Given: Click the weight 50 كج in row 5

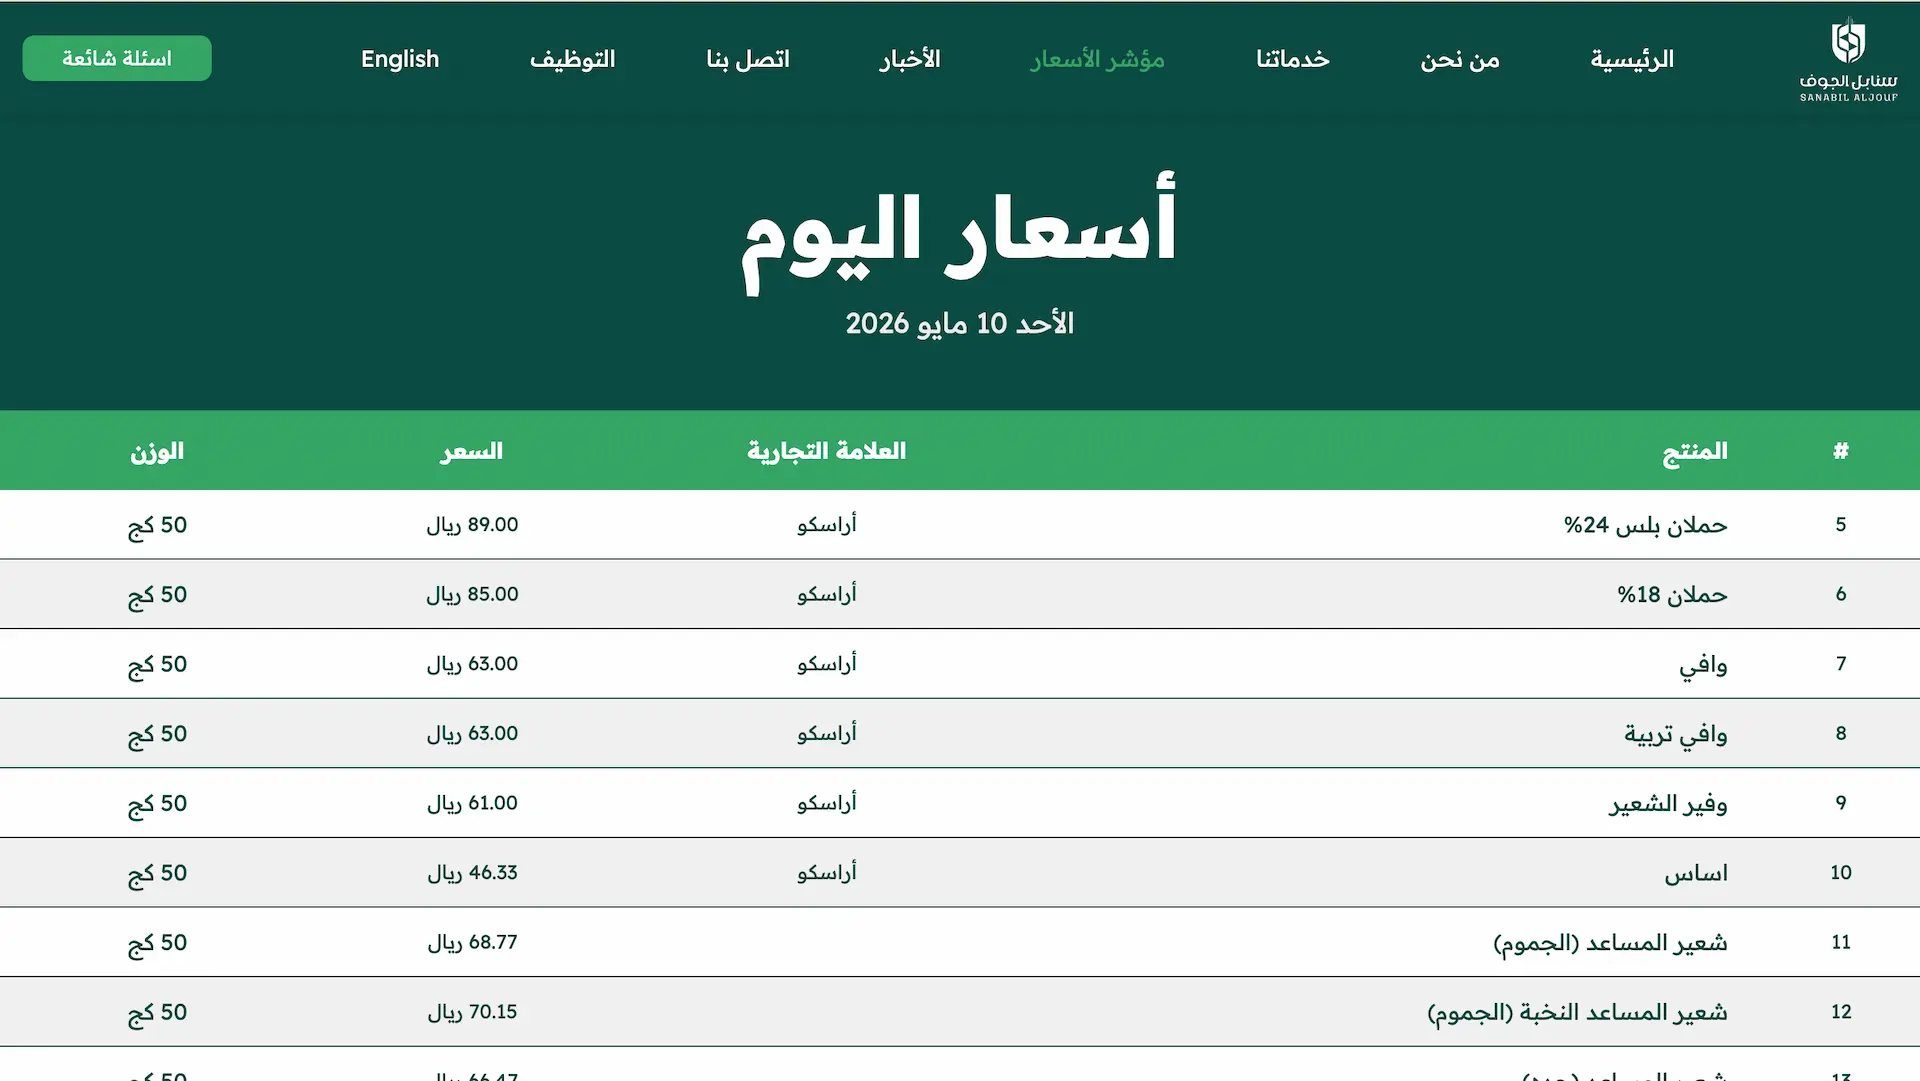Looking at the screenshot, I should coord(157,526).
